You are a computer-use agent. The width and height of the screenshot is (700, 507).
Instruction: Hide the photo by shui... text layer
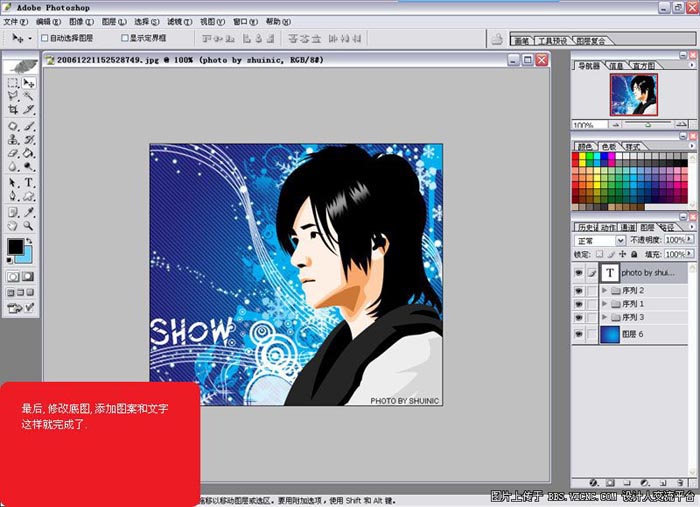click(x=579, y=273)
